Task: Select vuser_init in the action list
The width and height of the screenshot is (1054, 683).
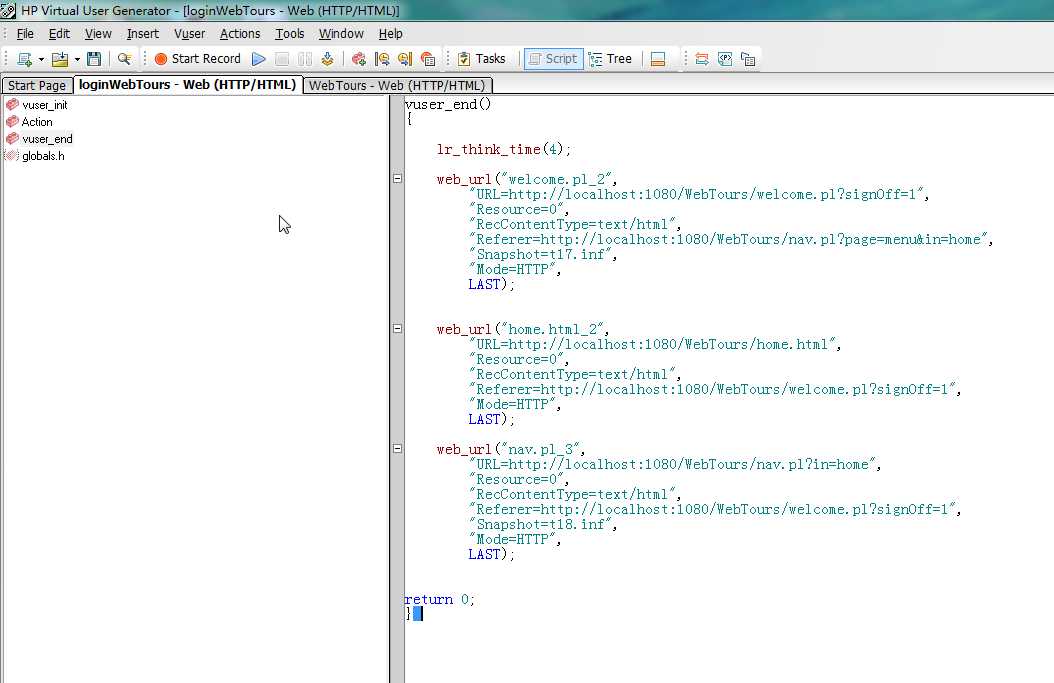Action: click(44, 105)
